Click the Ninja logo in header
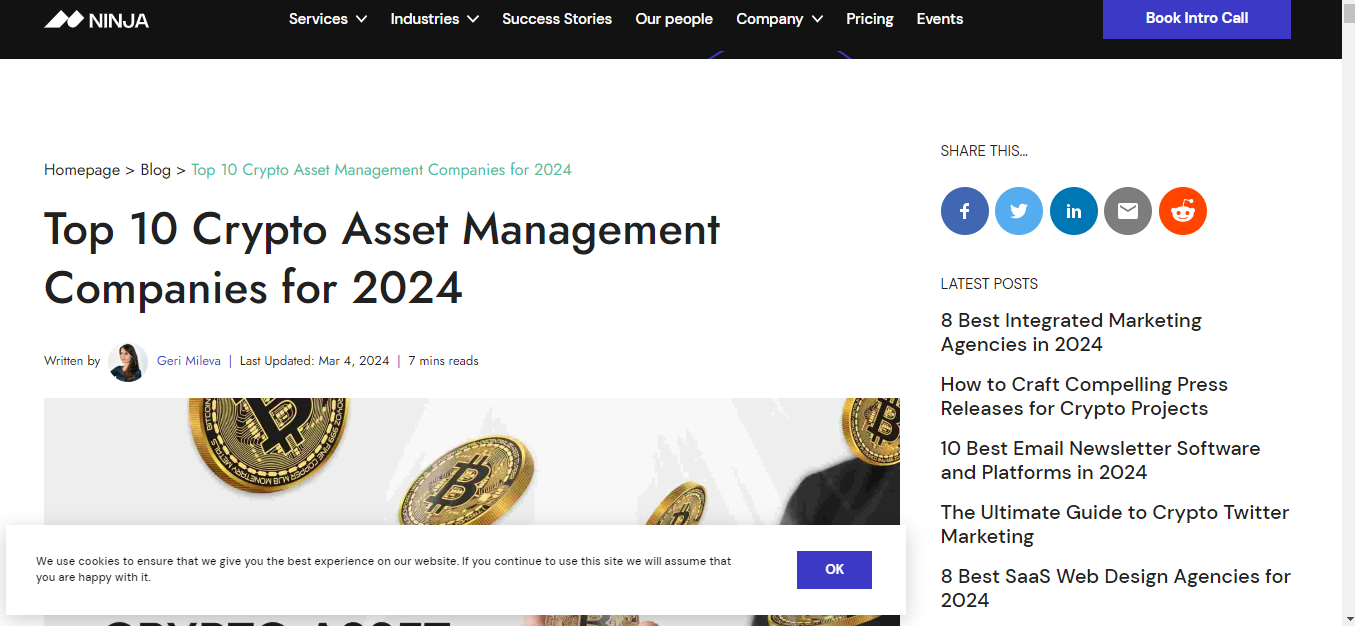The image size is (1355, 626). point(97,19)
